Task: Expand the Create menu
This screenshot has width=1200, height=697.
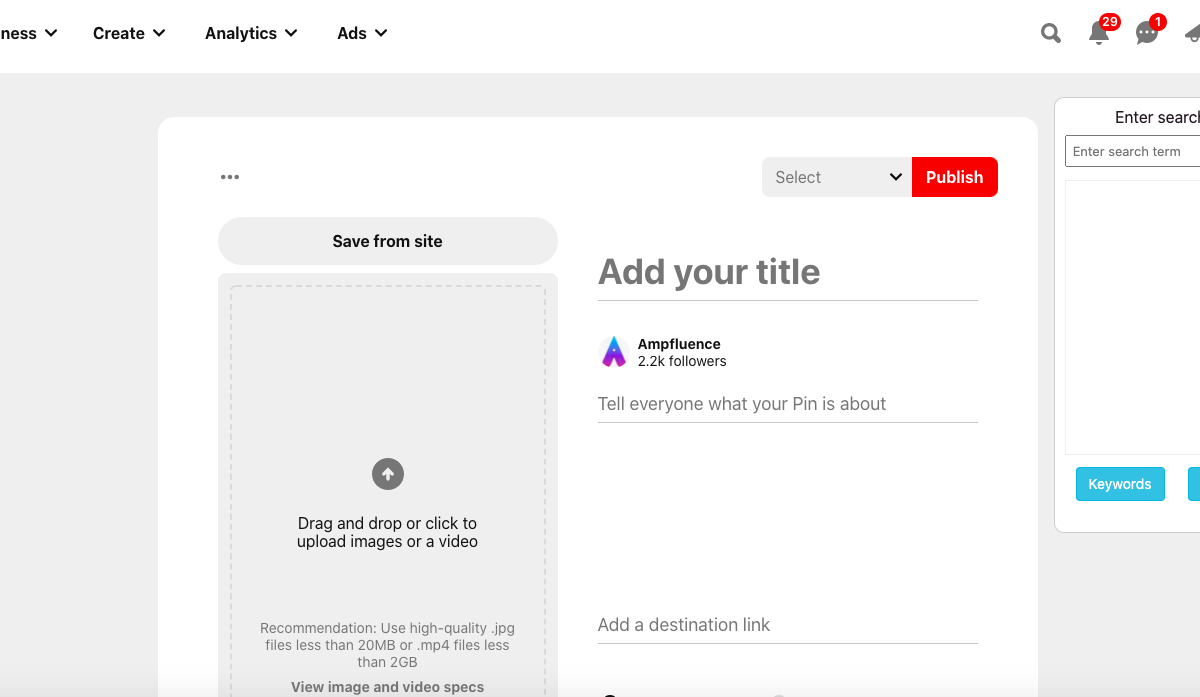Action: 129,33
